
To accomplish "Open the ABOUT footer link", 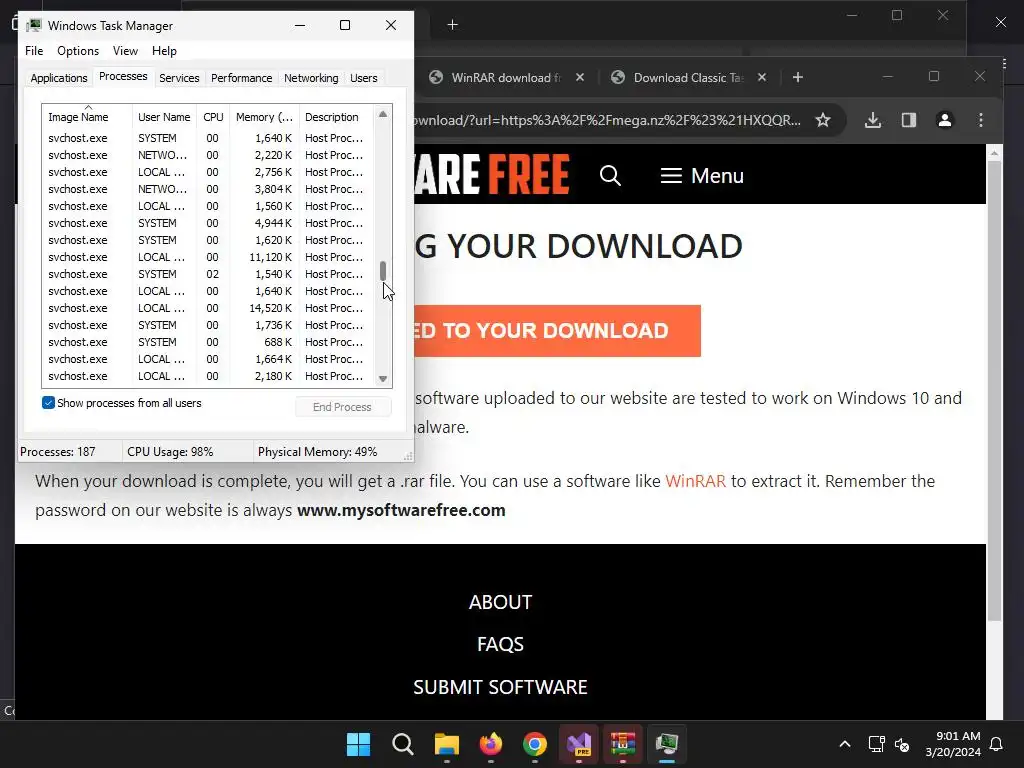I will [500, 602].
